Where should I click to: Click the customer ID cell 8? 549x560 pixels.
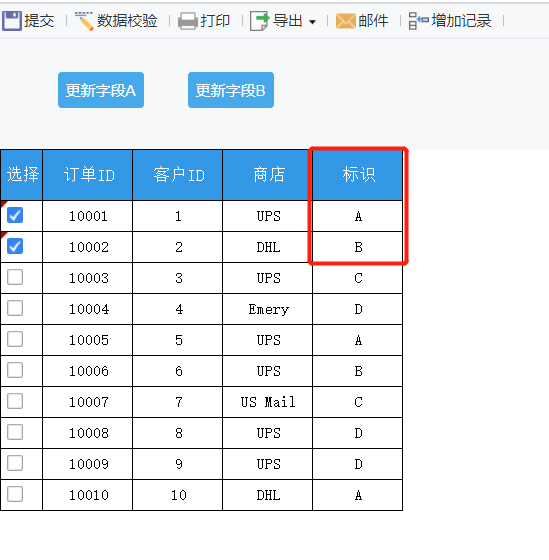[x=178, y=433]
